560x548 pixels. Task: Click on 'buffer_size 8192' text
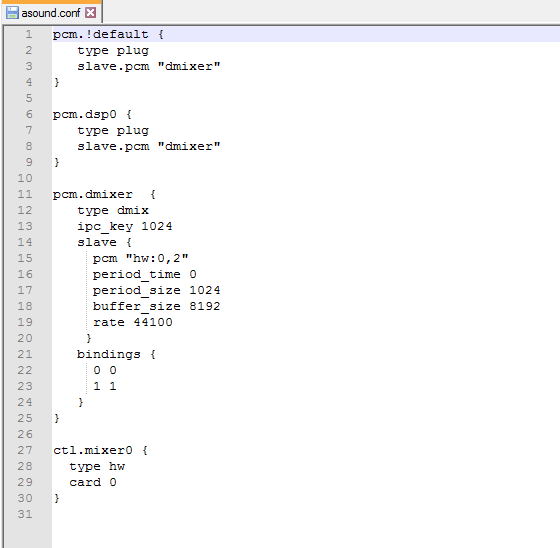(156, 307)
